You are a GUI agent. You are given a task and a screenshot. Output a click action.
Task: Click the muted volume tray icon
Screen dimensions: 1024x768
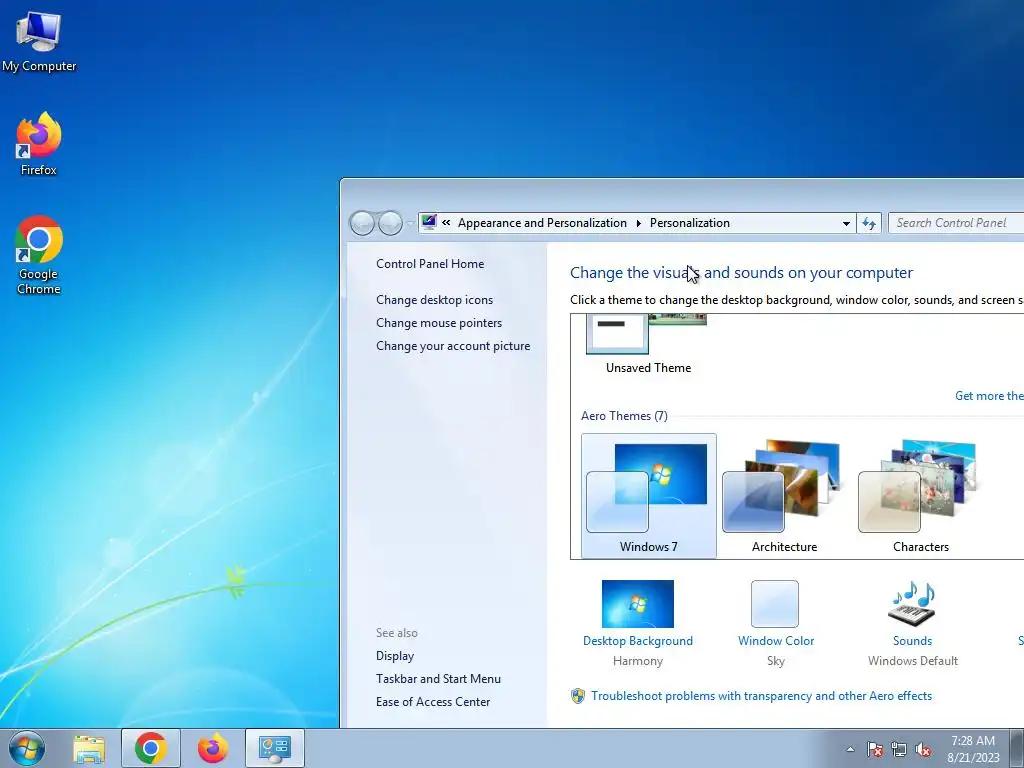tap(923, 749)
